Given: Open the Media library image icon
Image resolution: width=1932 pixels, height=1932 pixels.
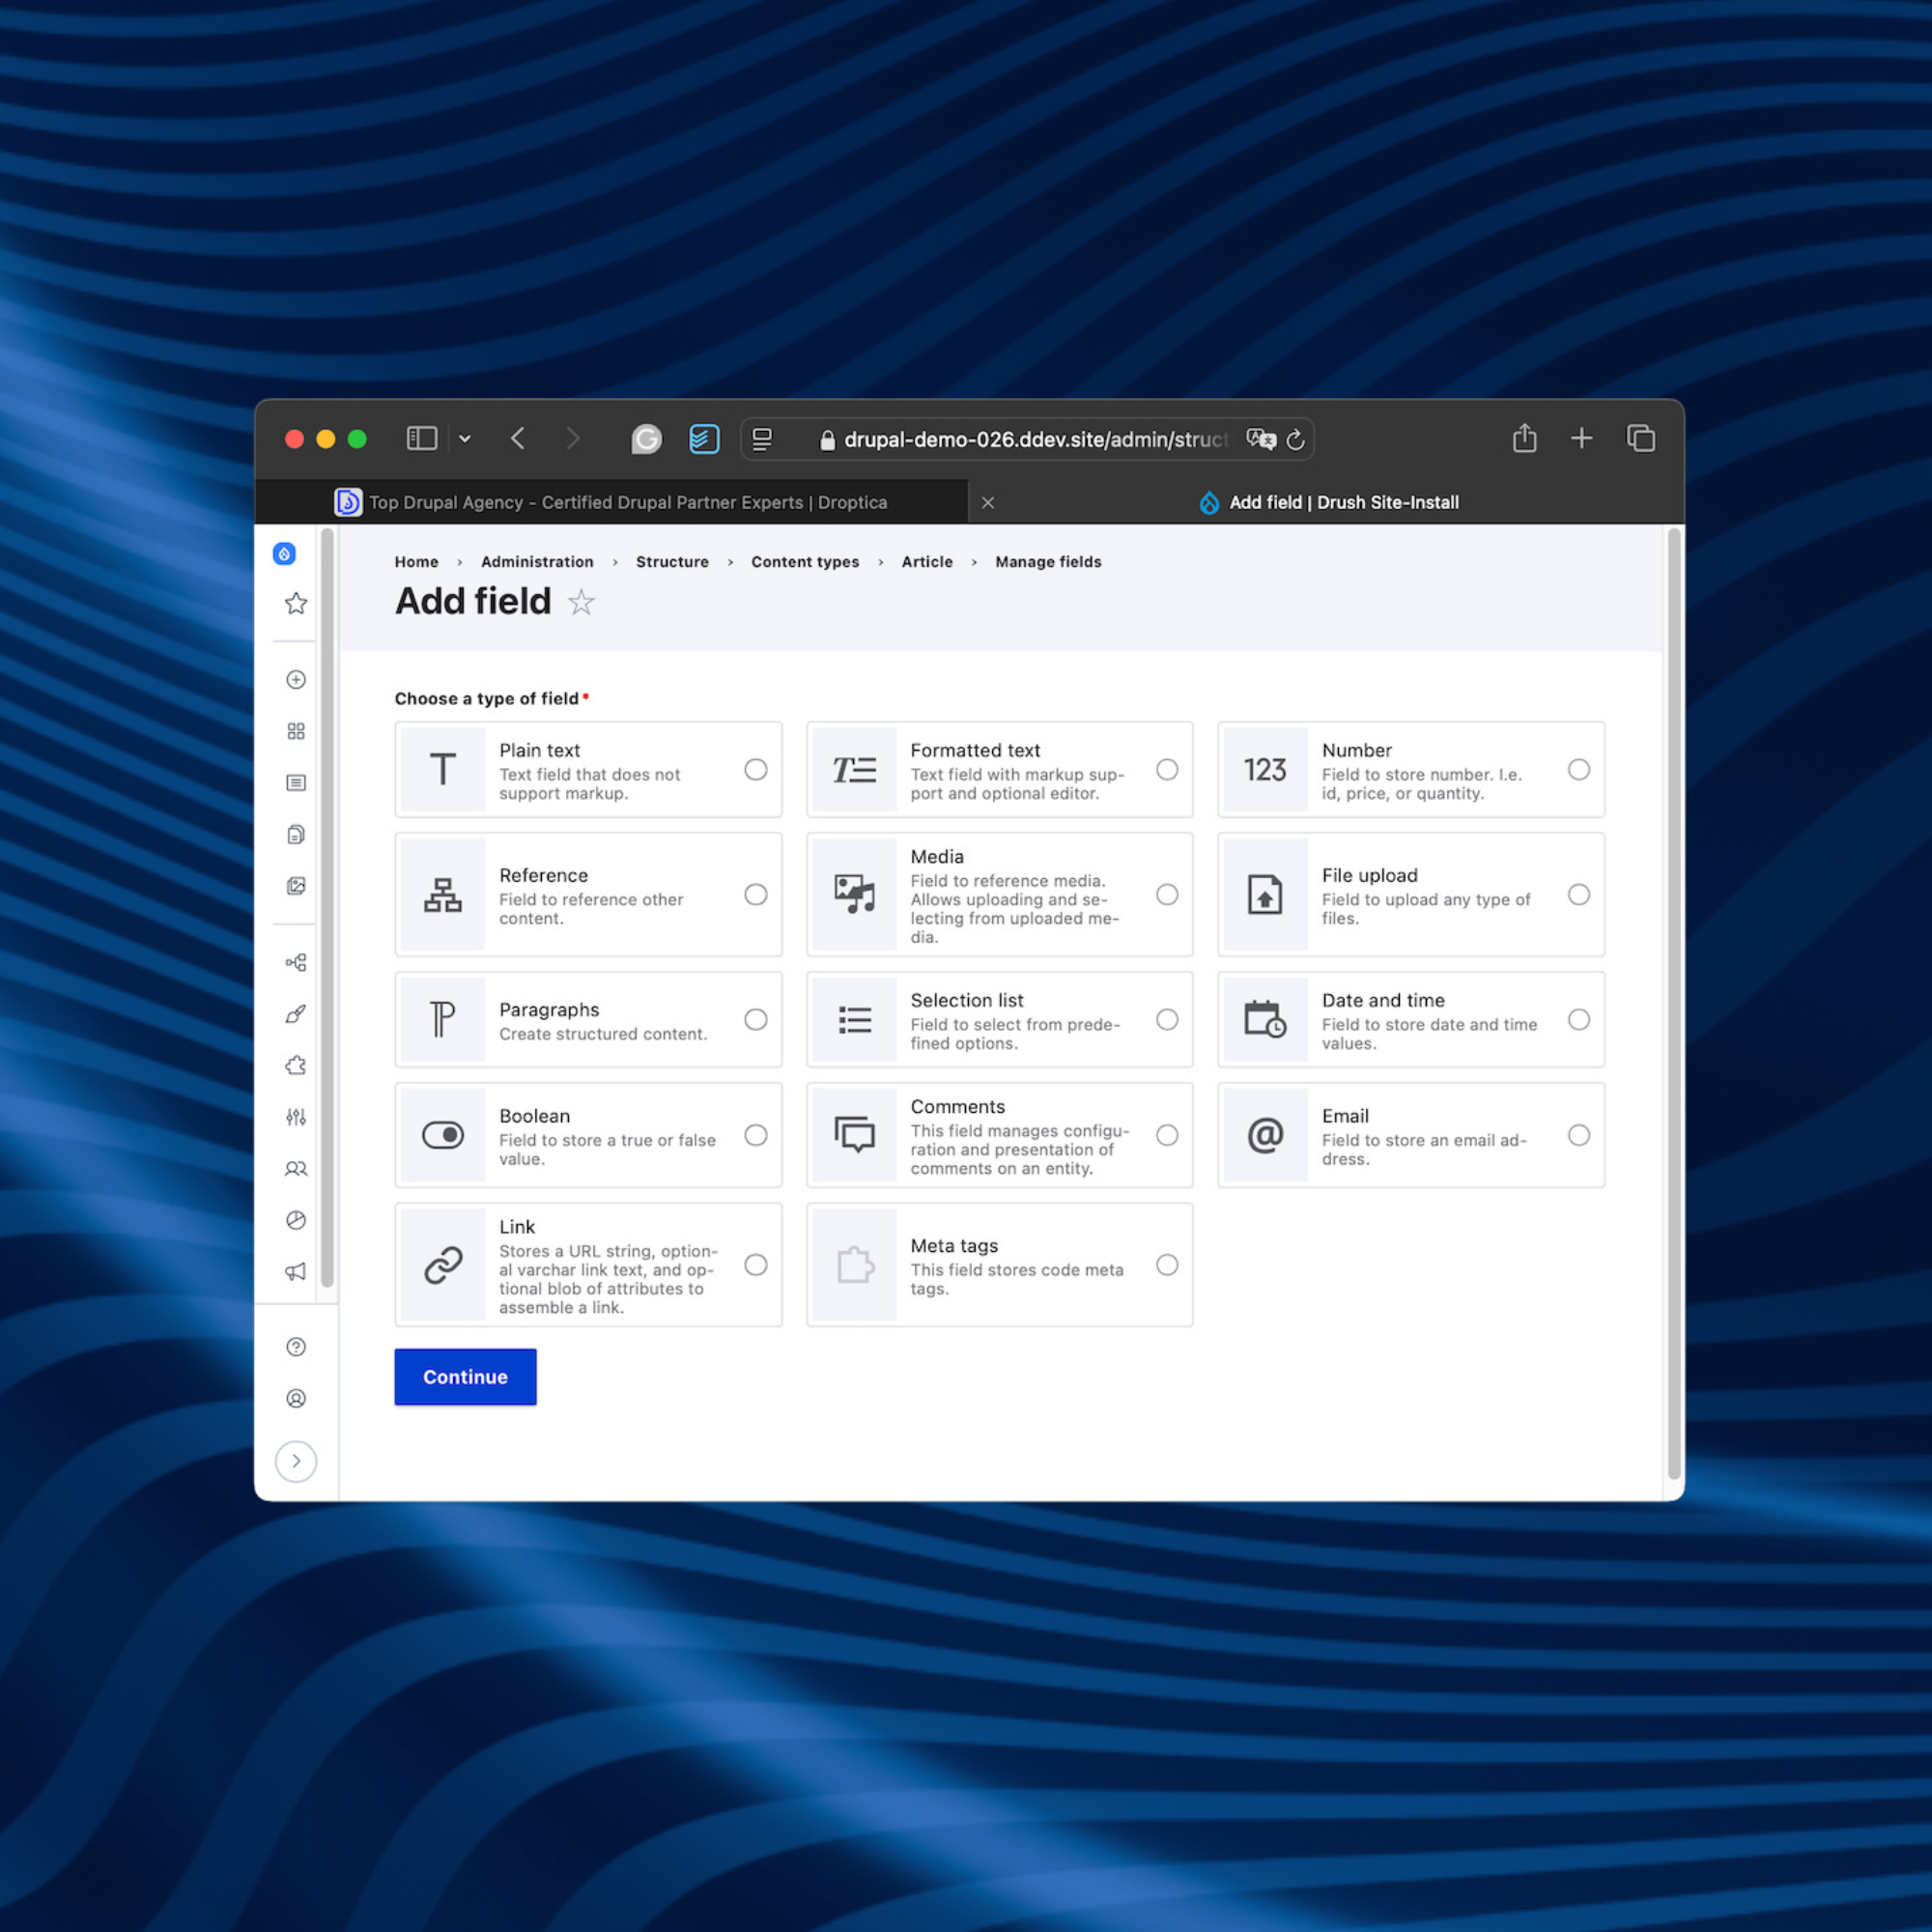Looking at the screenshot, I should (x=295, y=885).
